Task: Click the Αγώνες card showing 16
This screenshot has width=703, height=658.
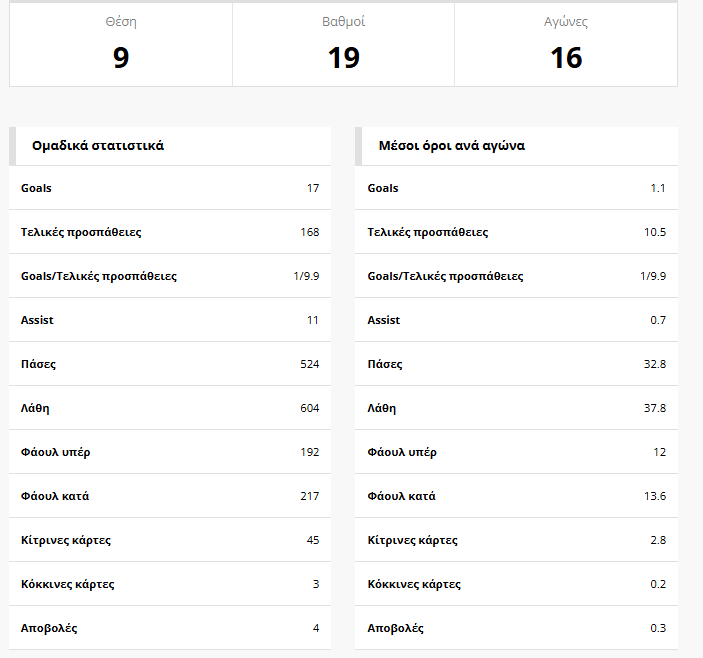Action: (x=566, y=45)
